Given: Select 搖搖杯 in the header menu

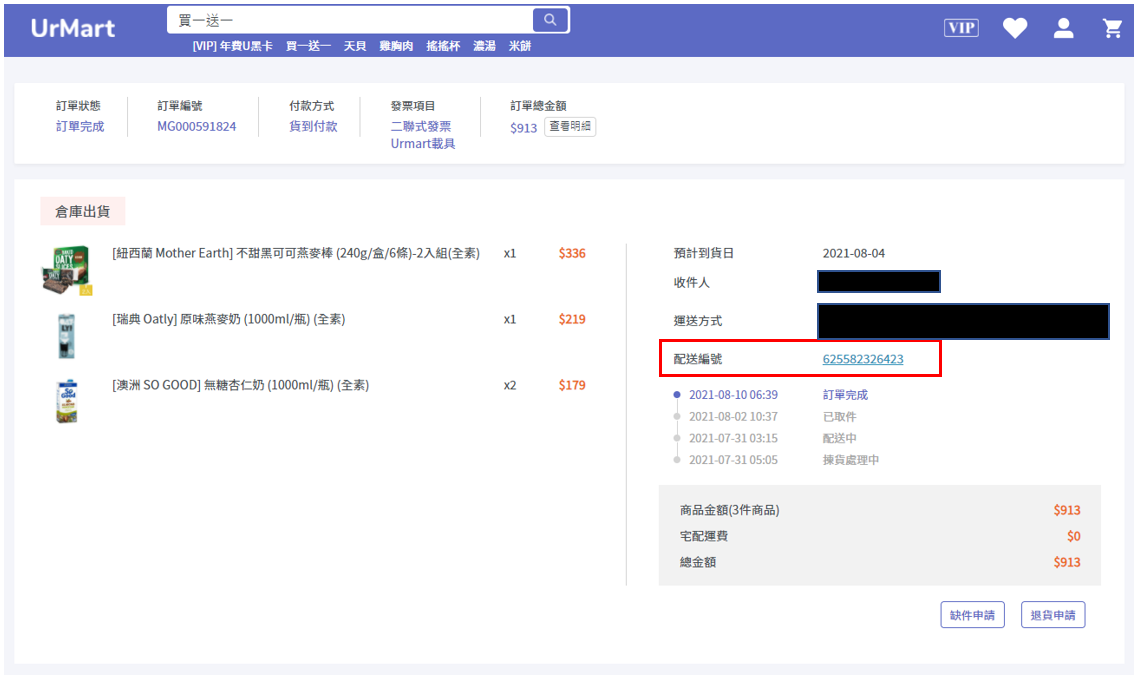Looking at the screenshot, I should (443, 46).
